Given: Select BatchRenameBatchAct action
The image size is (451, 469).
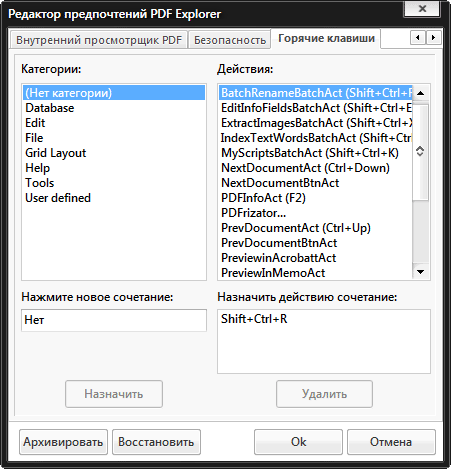Looking at the screenshot, I should [316, 93].
